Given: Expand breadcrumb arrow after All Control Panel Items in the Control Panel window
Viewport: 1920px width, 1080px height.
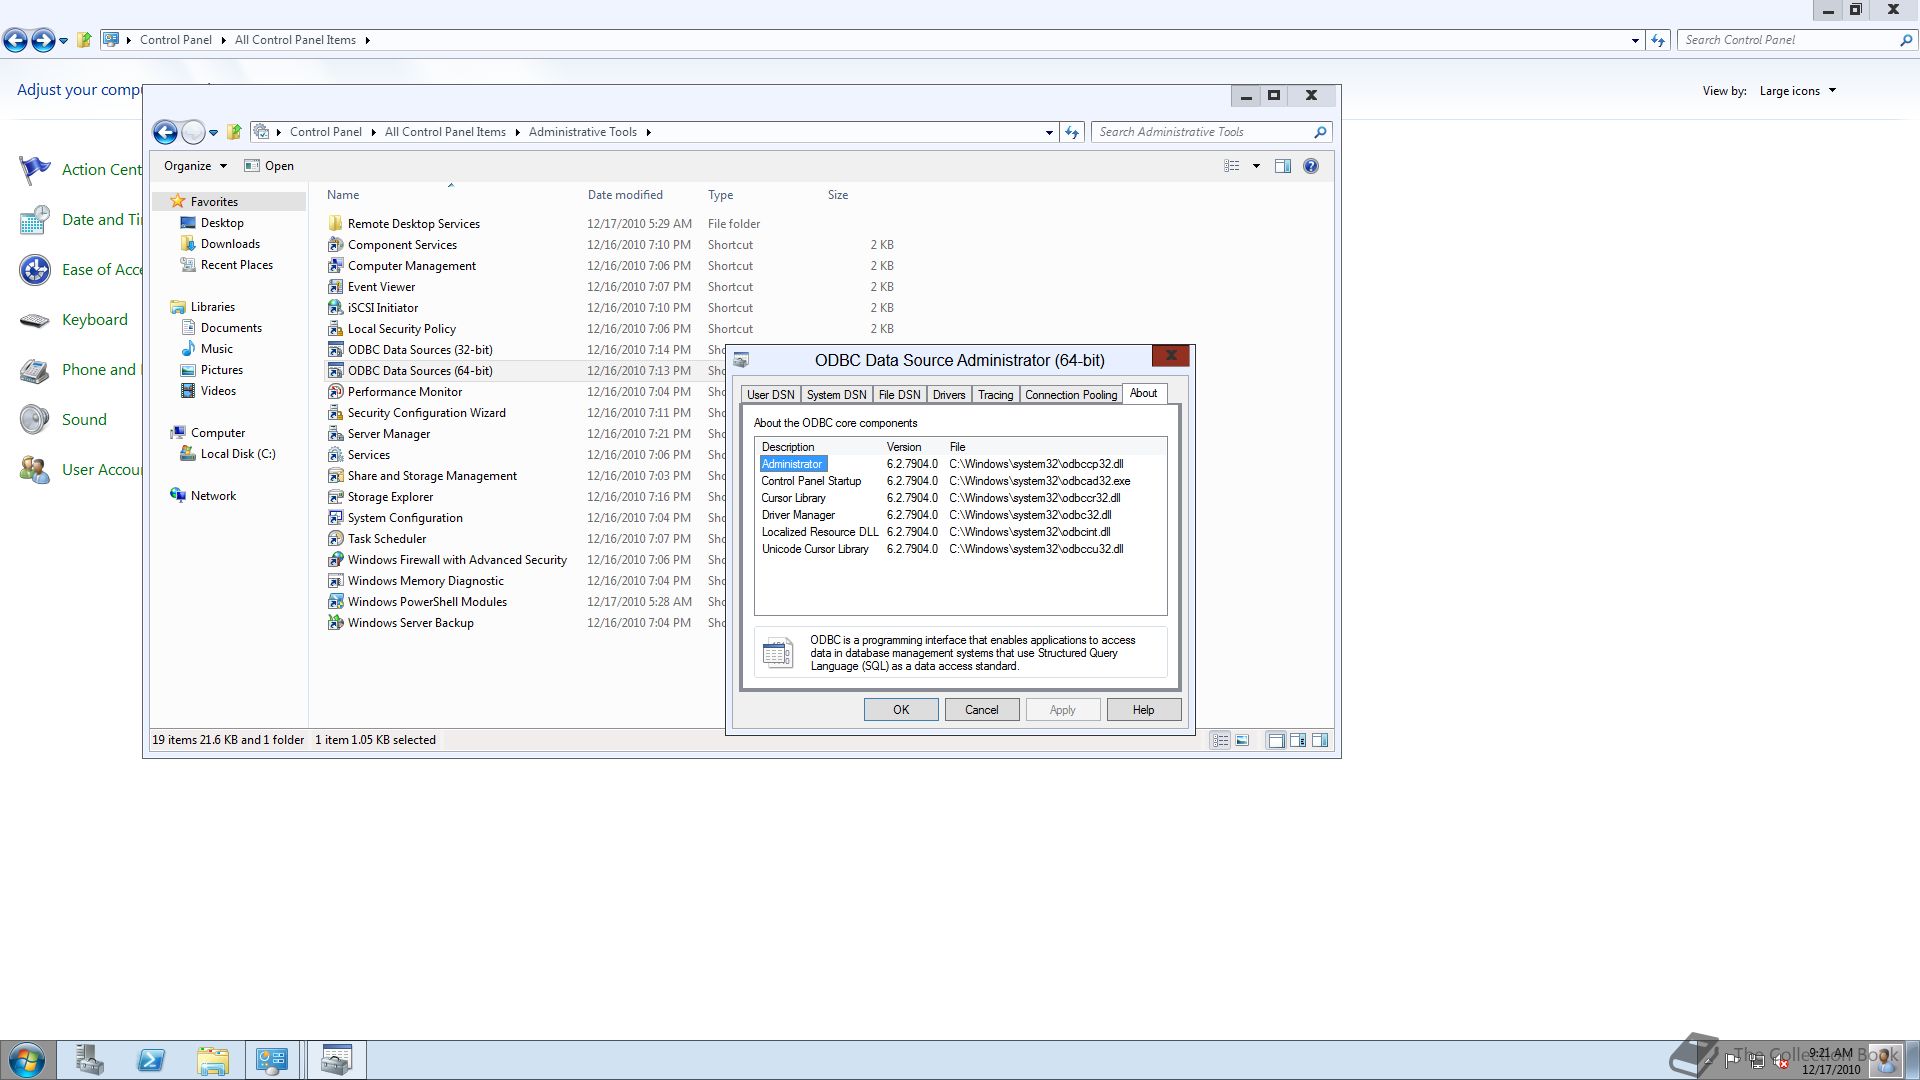Looking at the screenshot, I should (x=367, y=40).
